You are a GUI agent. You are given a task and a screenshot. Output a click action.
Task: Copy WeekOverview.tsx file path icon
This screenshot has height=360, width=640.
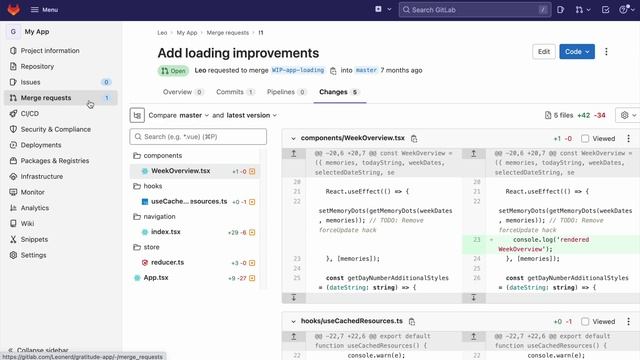pyautogui.click(x=414, y=139)
